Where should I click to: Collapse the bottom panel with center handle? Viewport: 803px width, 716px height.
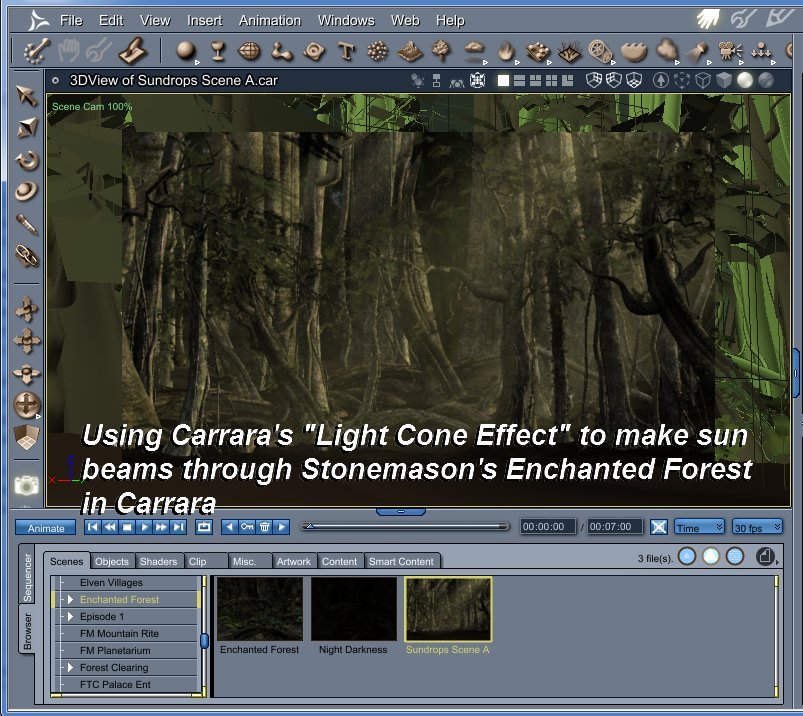pos(401,511)
